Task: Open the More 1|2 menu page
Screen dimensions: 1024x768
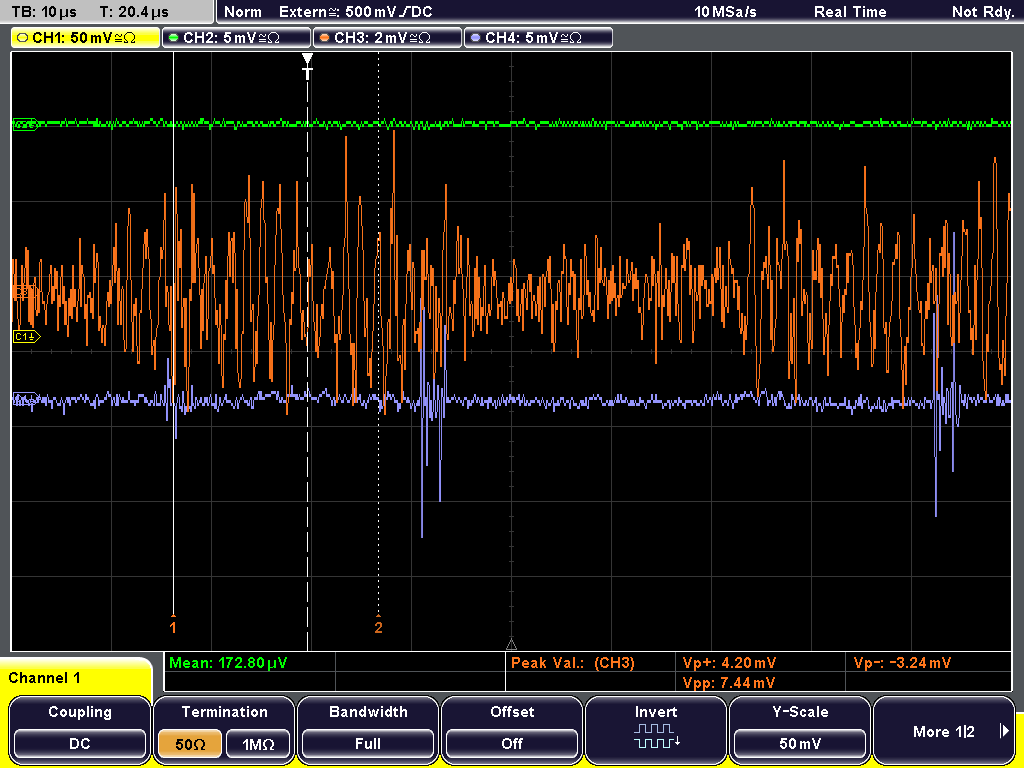Action: coord(944,731)
